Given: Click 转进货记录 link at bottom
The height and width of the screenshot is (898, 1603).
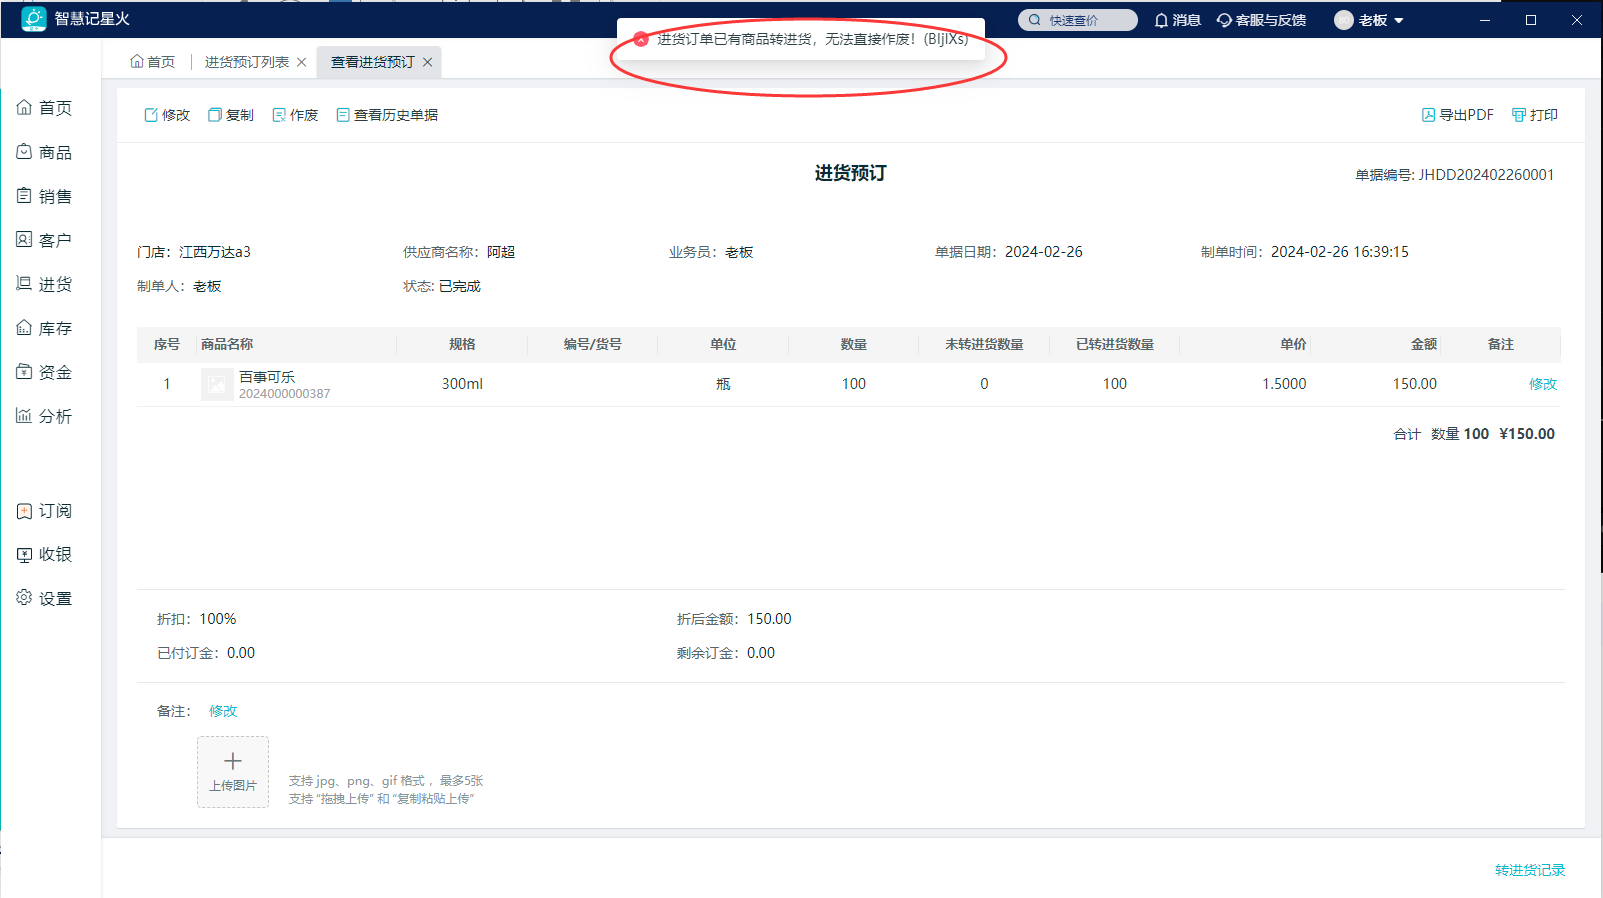Looking at the screenshot, I should [1529, 870].
